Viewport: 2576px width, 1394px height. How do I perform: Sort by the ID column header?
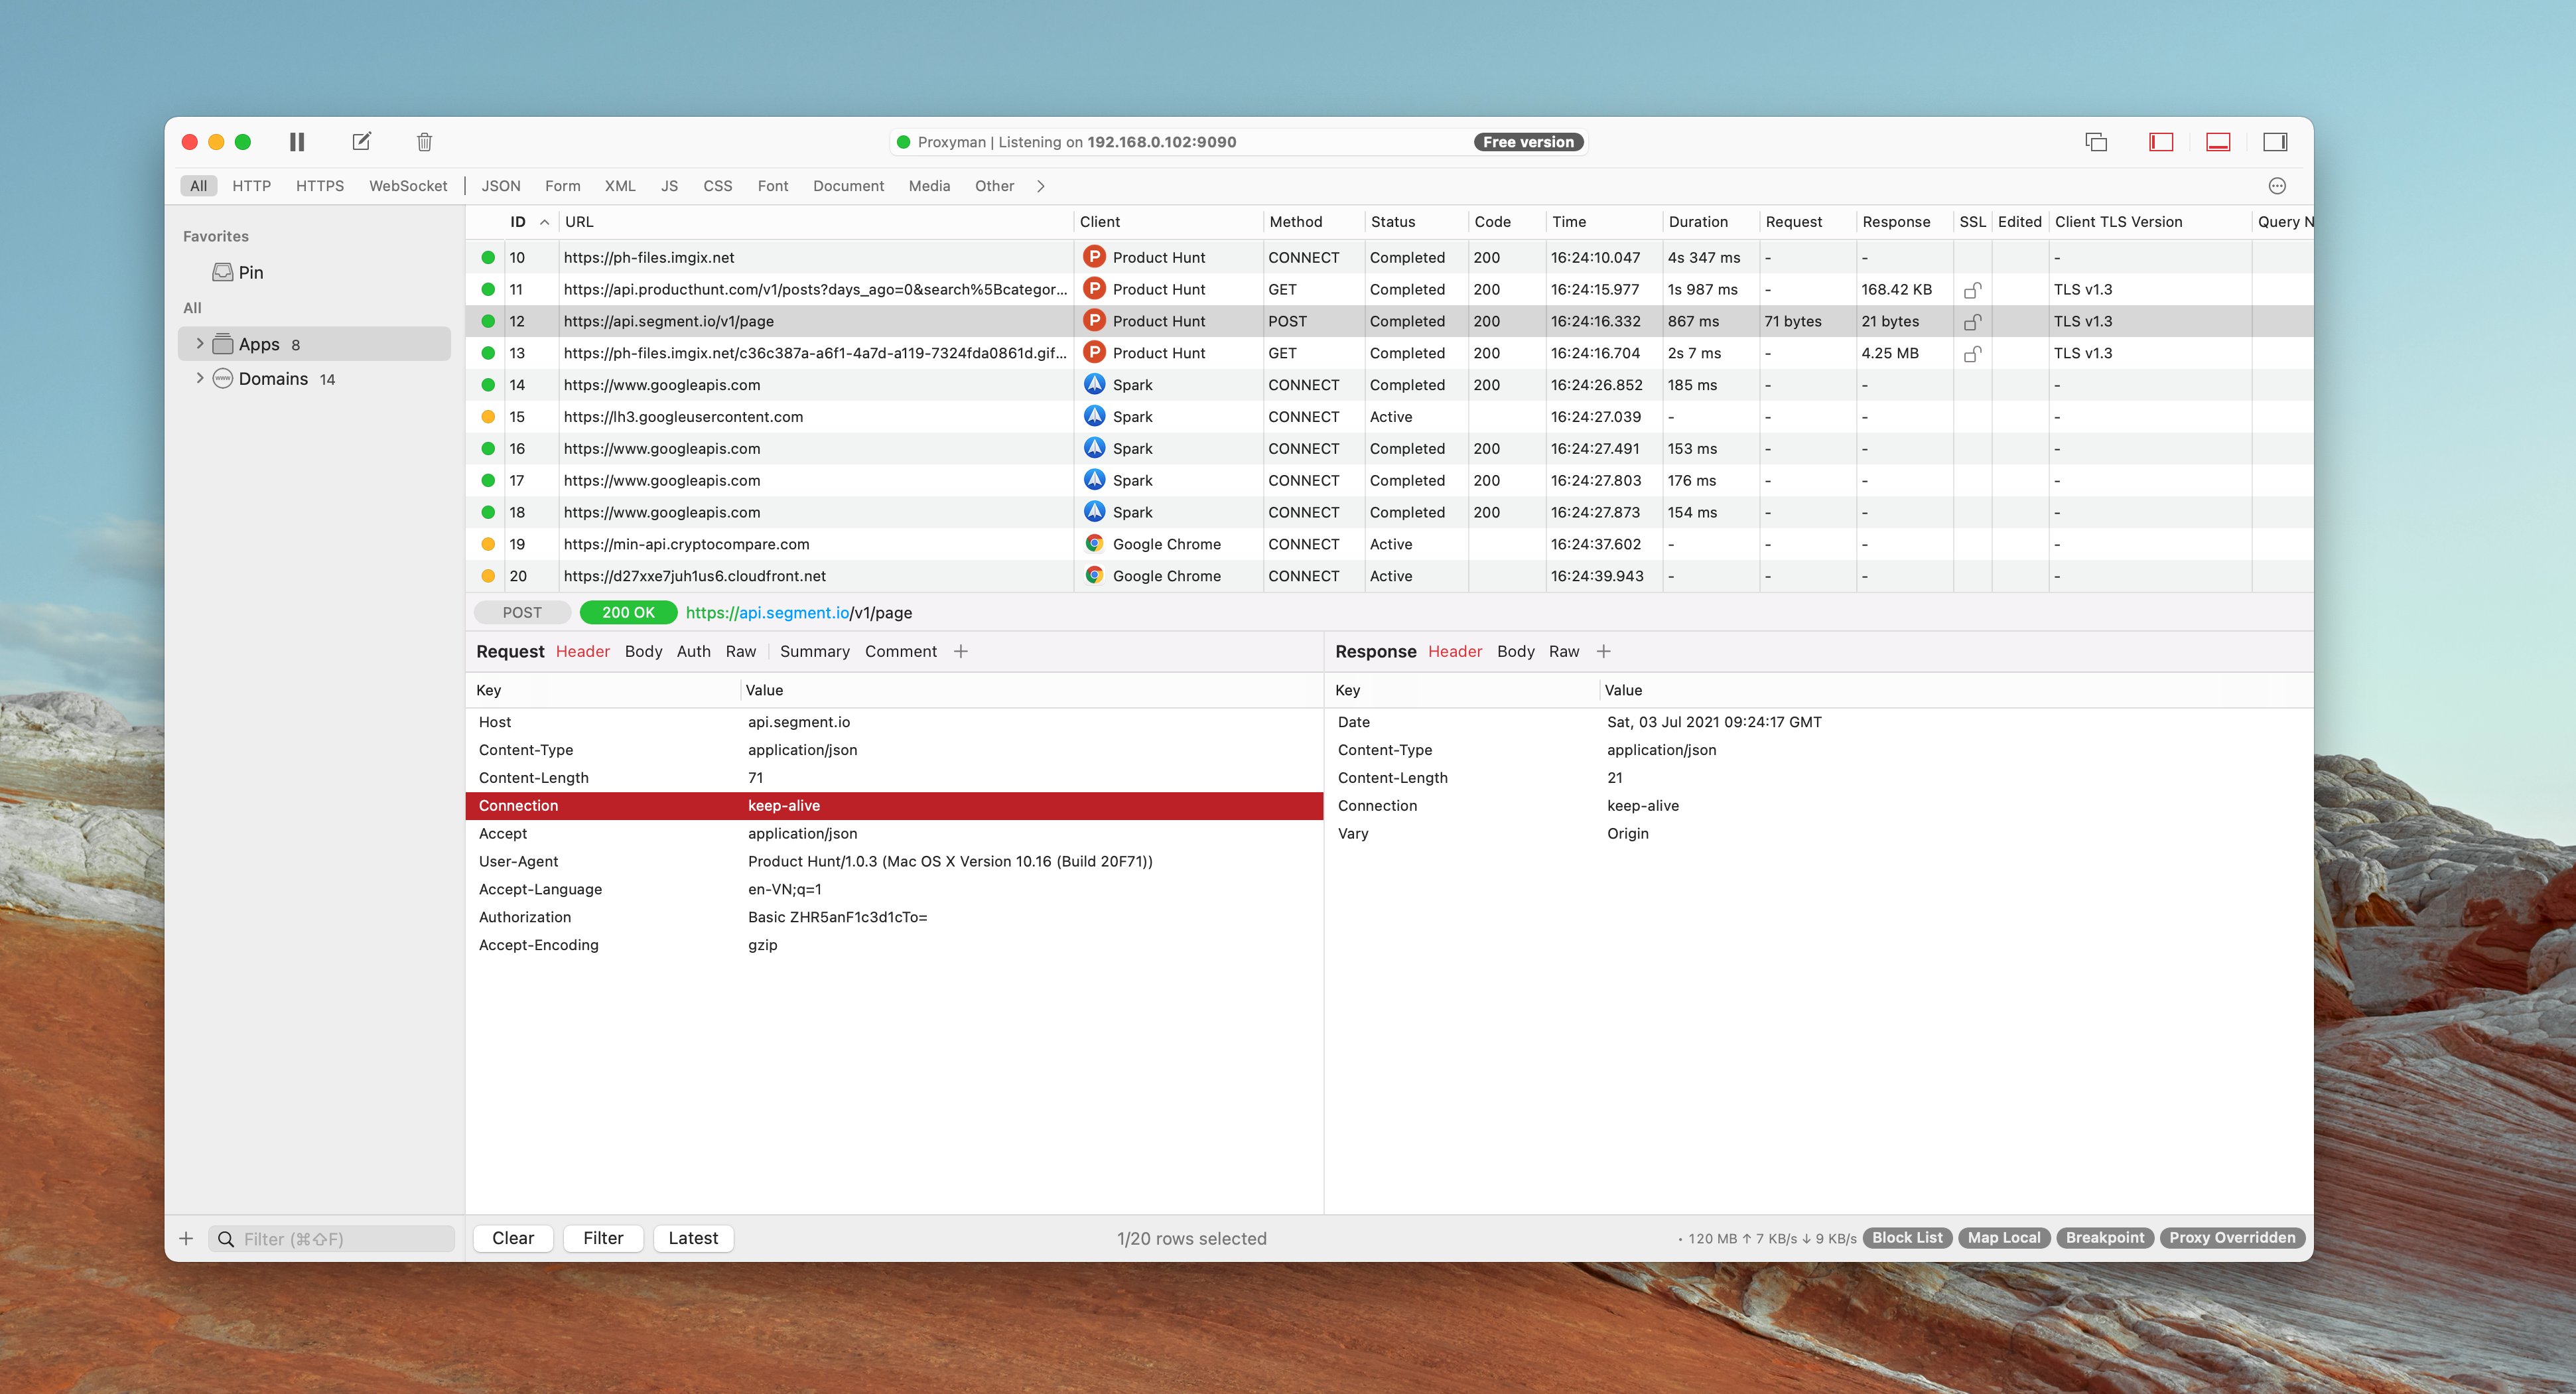[x=518, y=222]
